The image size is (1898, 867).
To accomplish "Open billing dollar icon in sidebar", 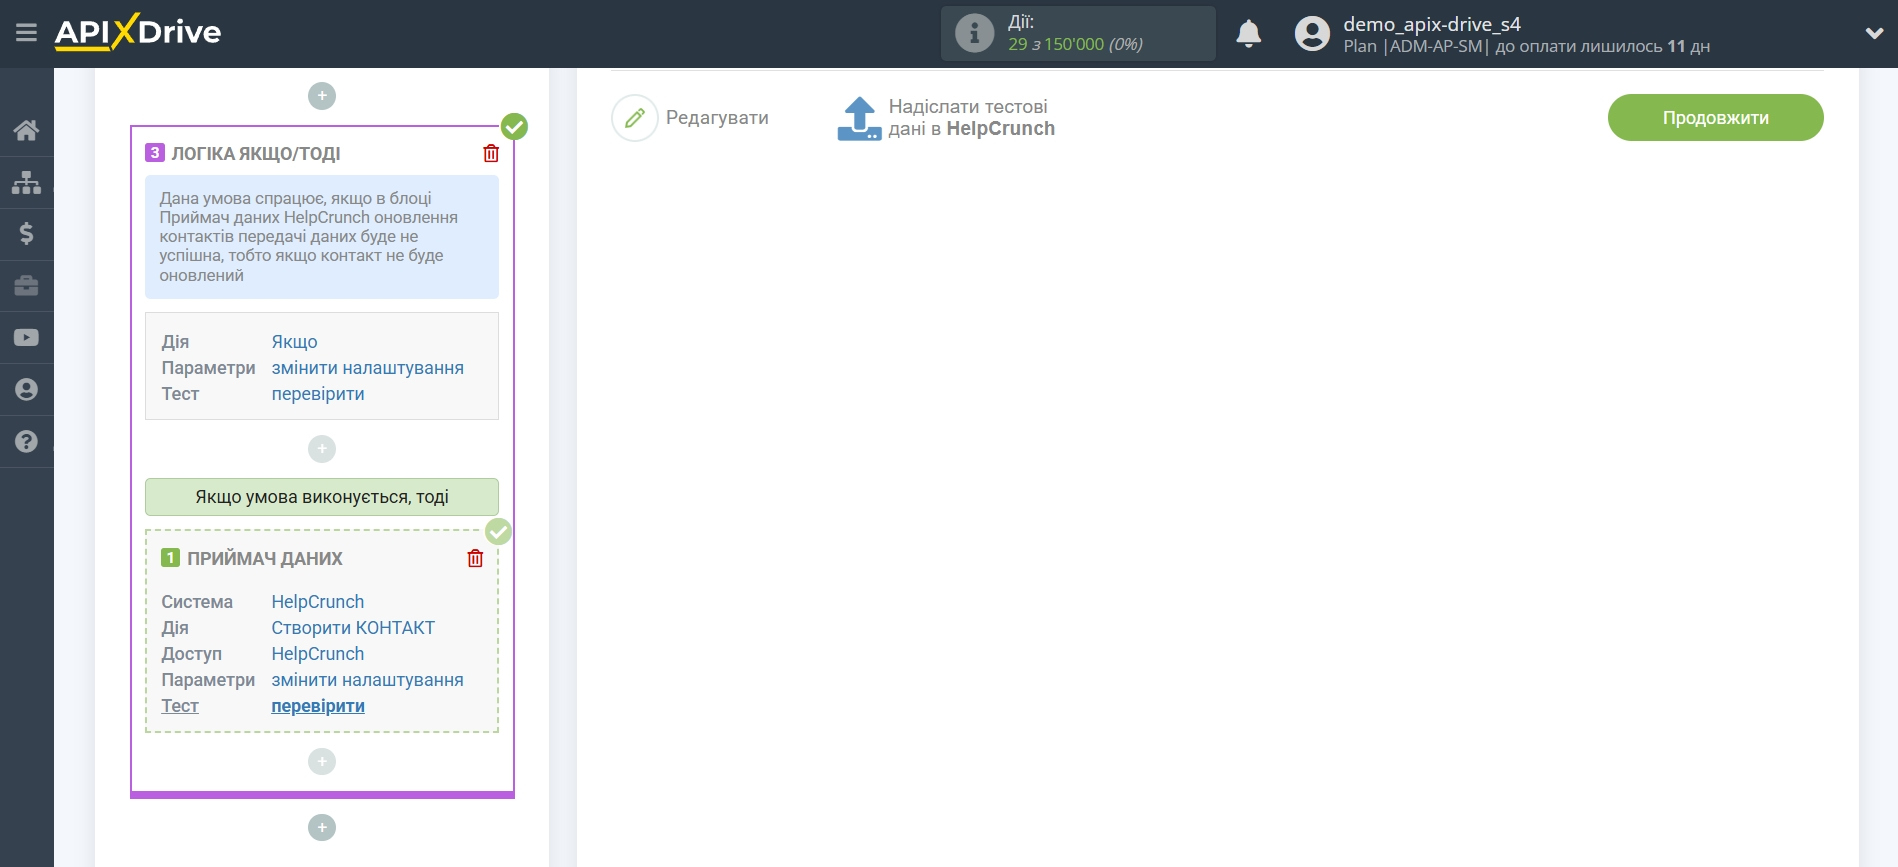I will tap(27, 234).
